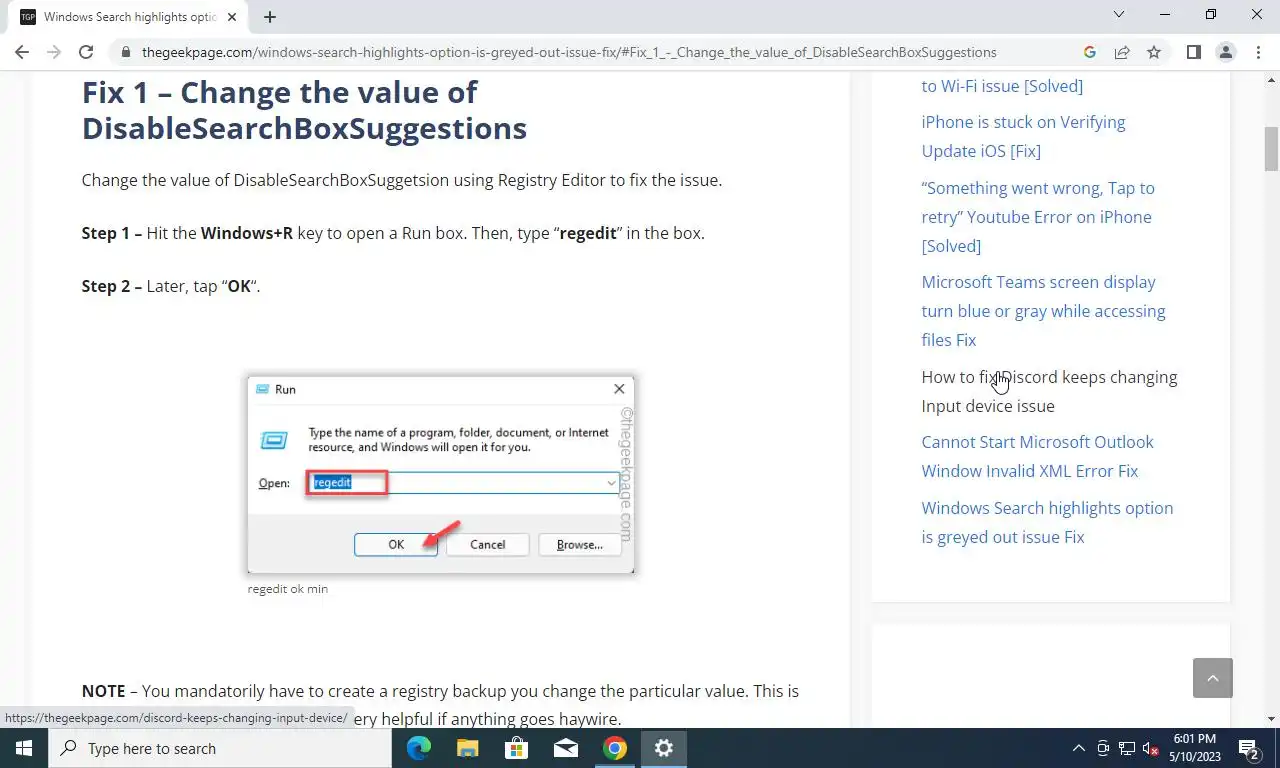
Task: Show hidden system tray icons
Action: [x=1078, y=748]
